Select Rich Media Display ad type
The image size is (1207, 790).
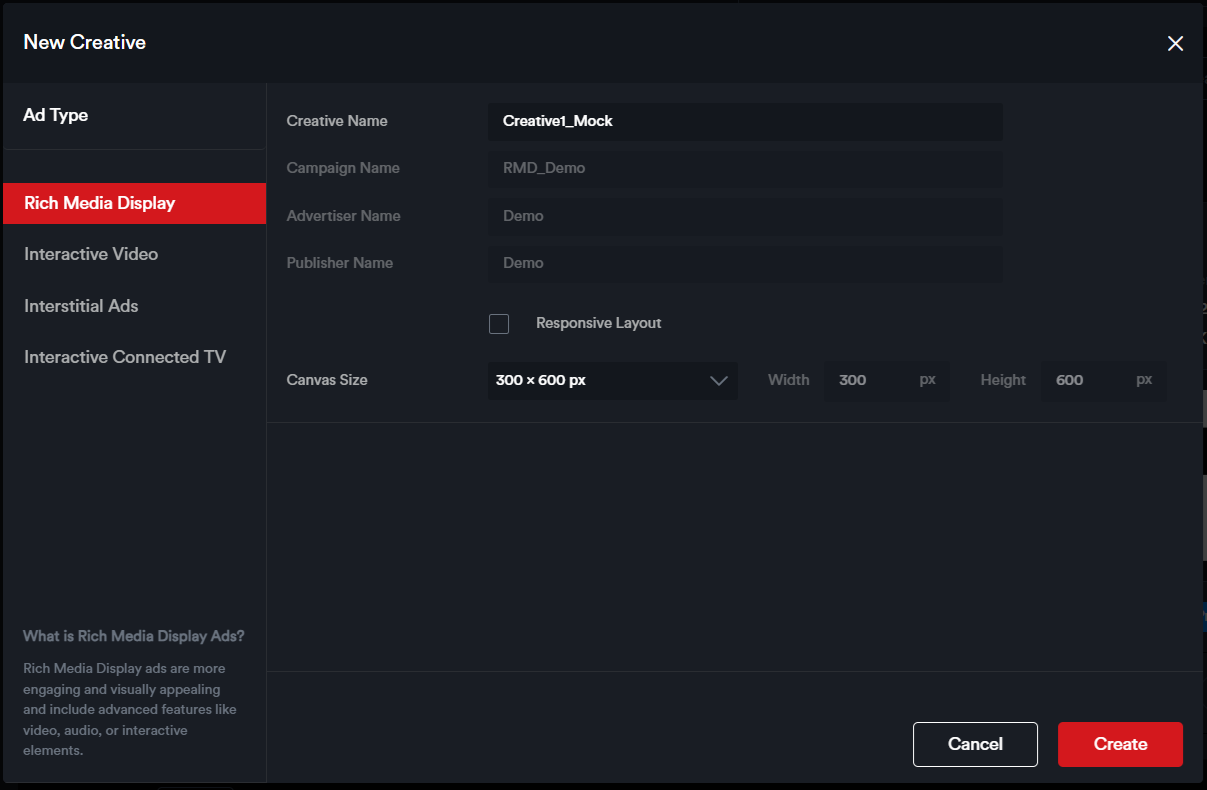134,203
